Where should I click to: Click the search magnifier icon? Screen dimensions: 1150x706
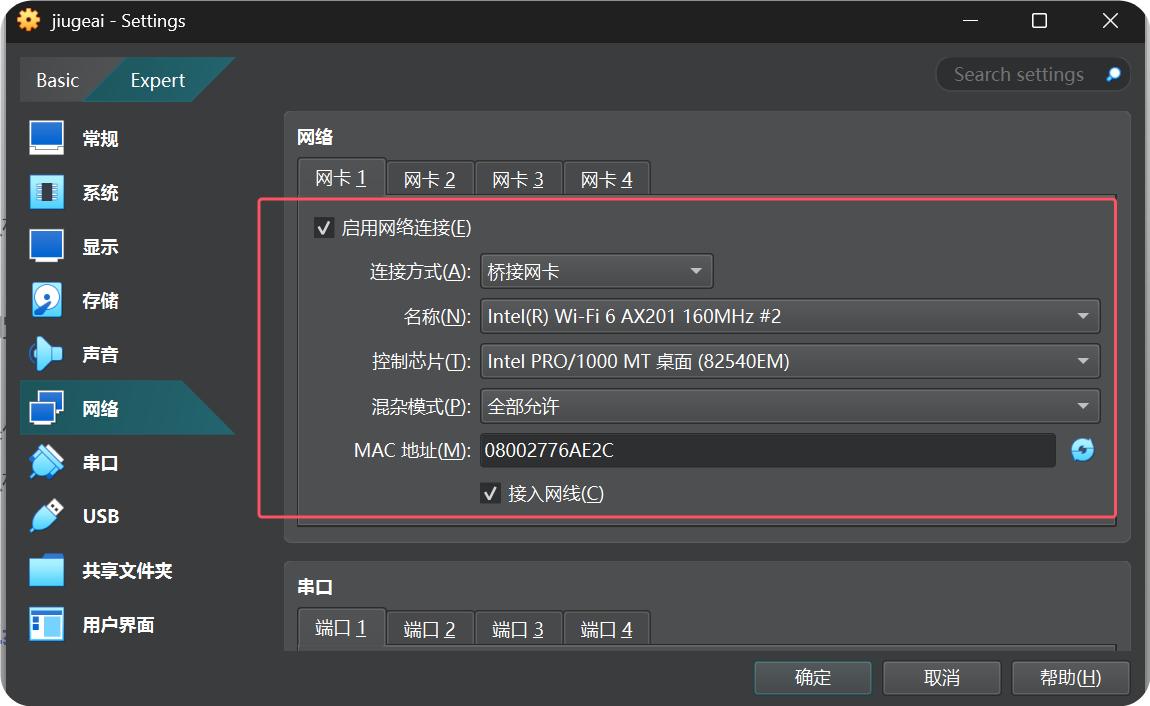[x=1113, y=74]
